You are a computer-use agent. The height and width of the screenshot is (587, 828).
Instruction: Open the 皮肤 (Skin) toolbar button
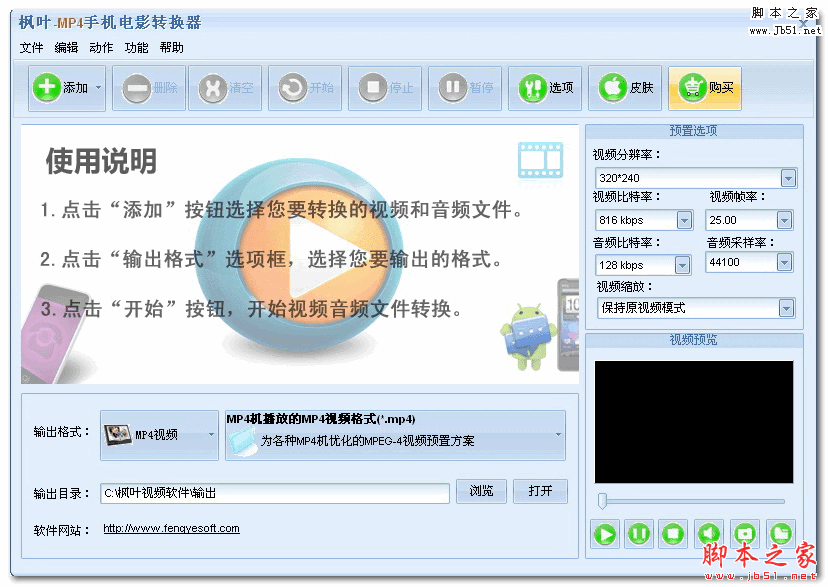625,88
